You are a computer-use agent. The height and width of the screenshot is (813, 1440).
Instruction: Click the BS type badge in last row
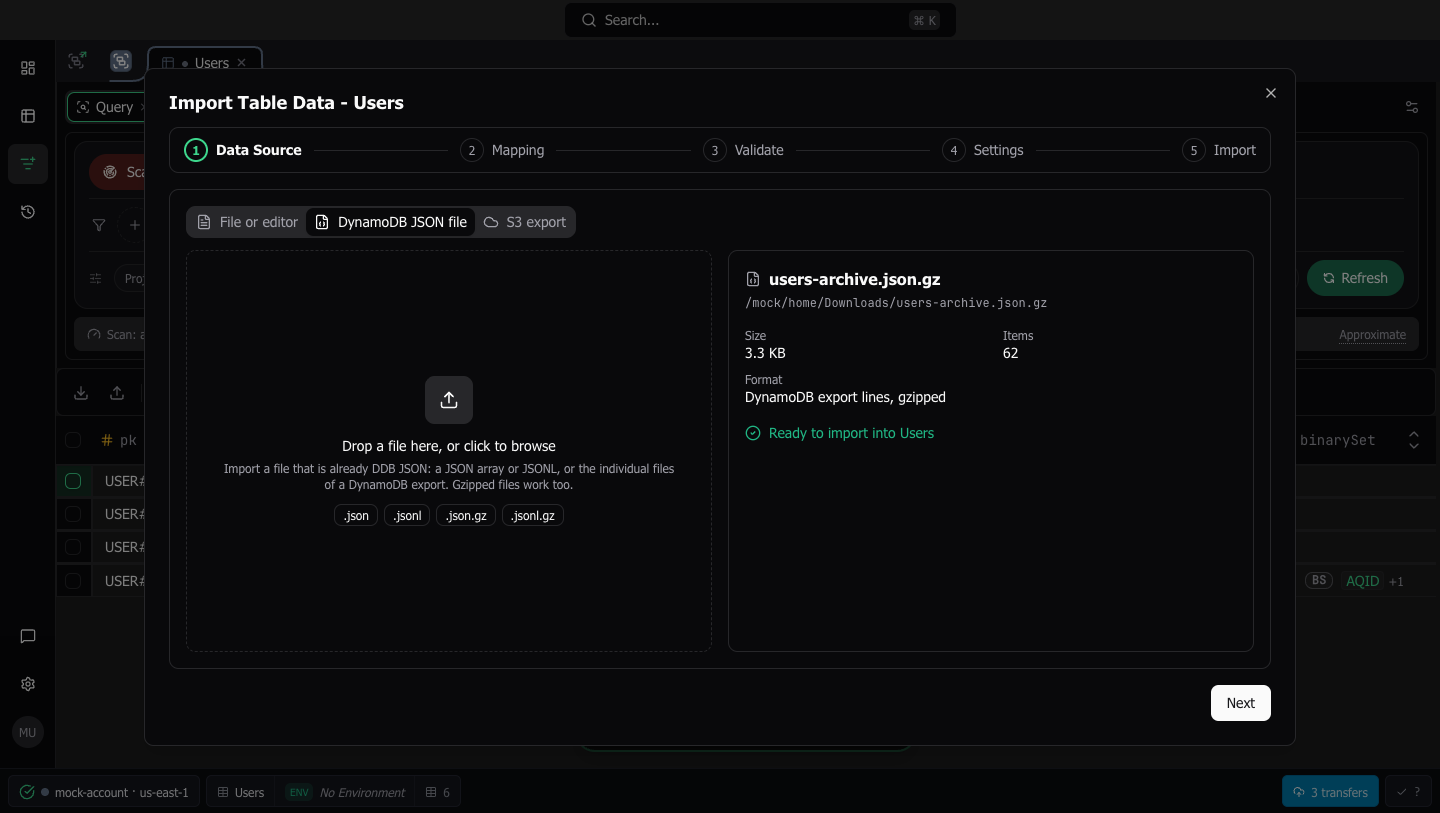point(1319,580)
